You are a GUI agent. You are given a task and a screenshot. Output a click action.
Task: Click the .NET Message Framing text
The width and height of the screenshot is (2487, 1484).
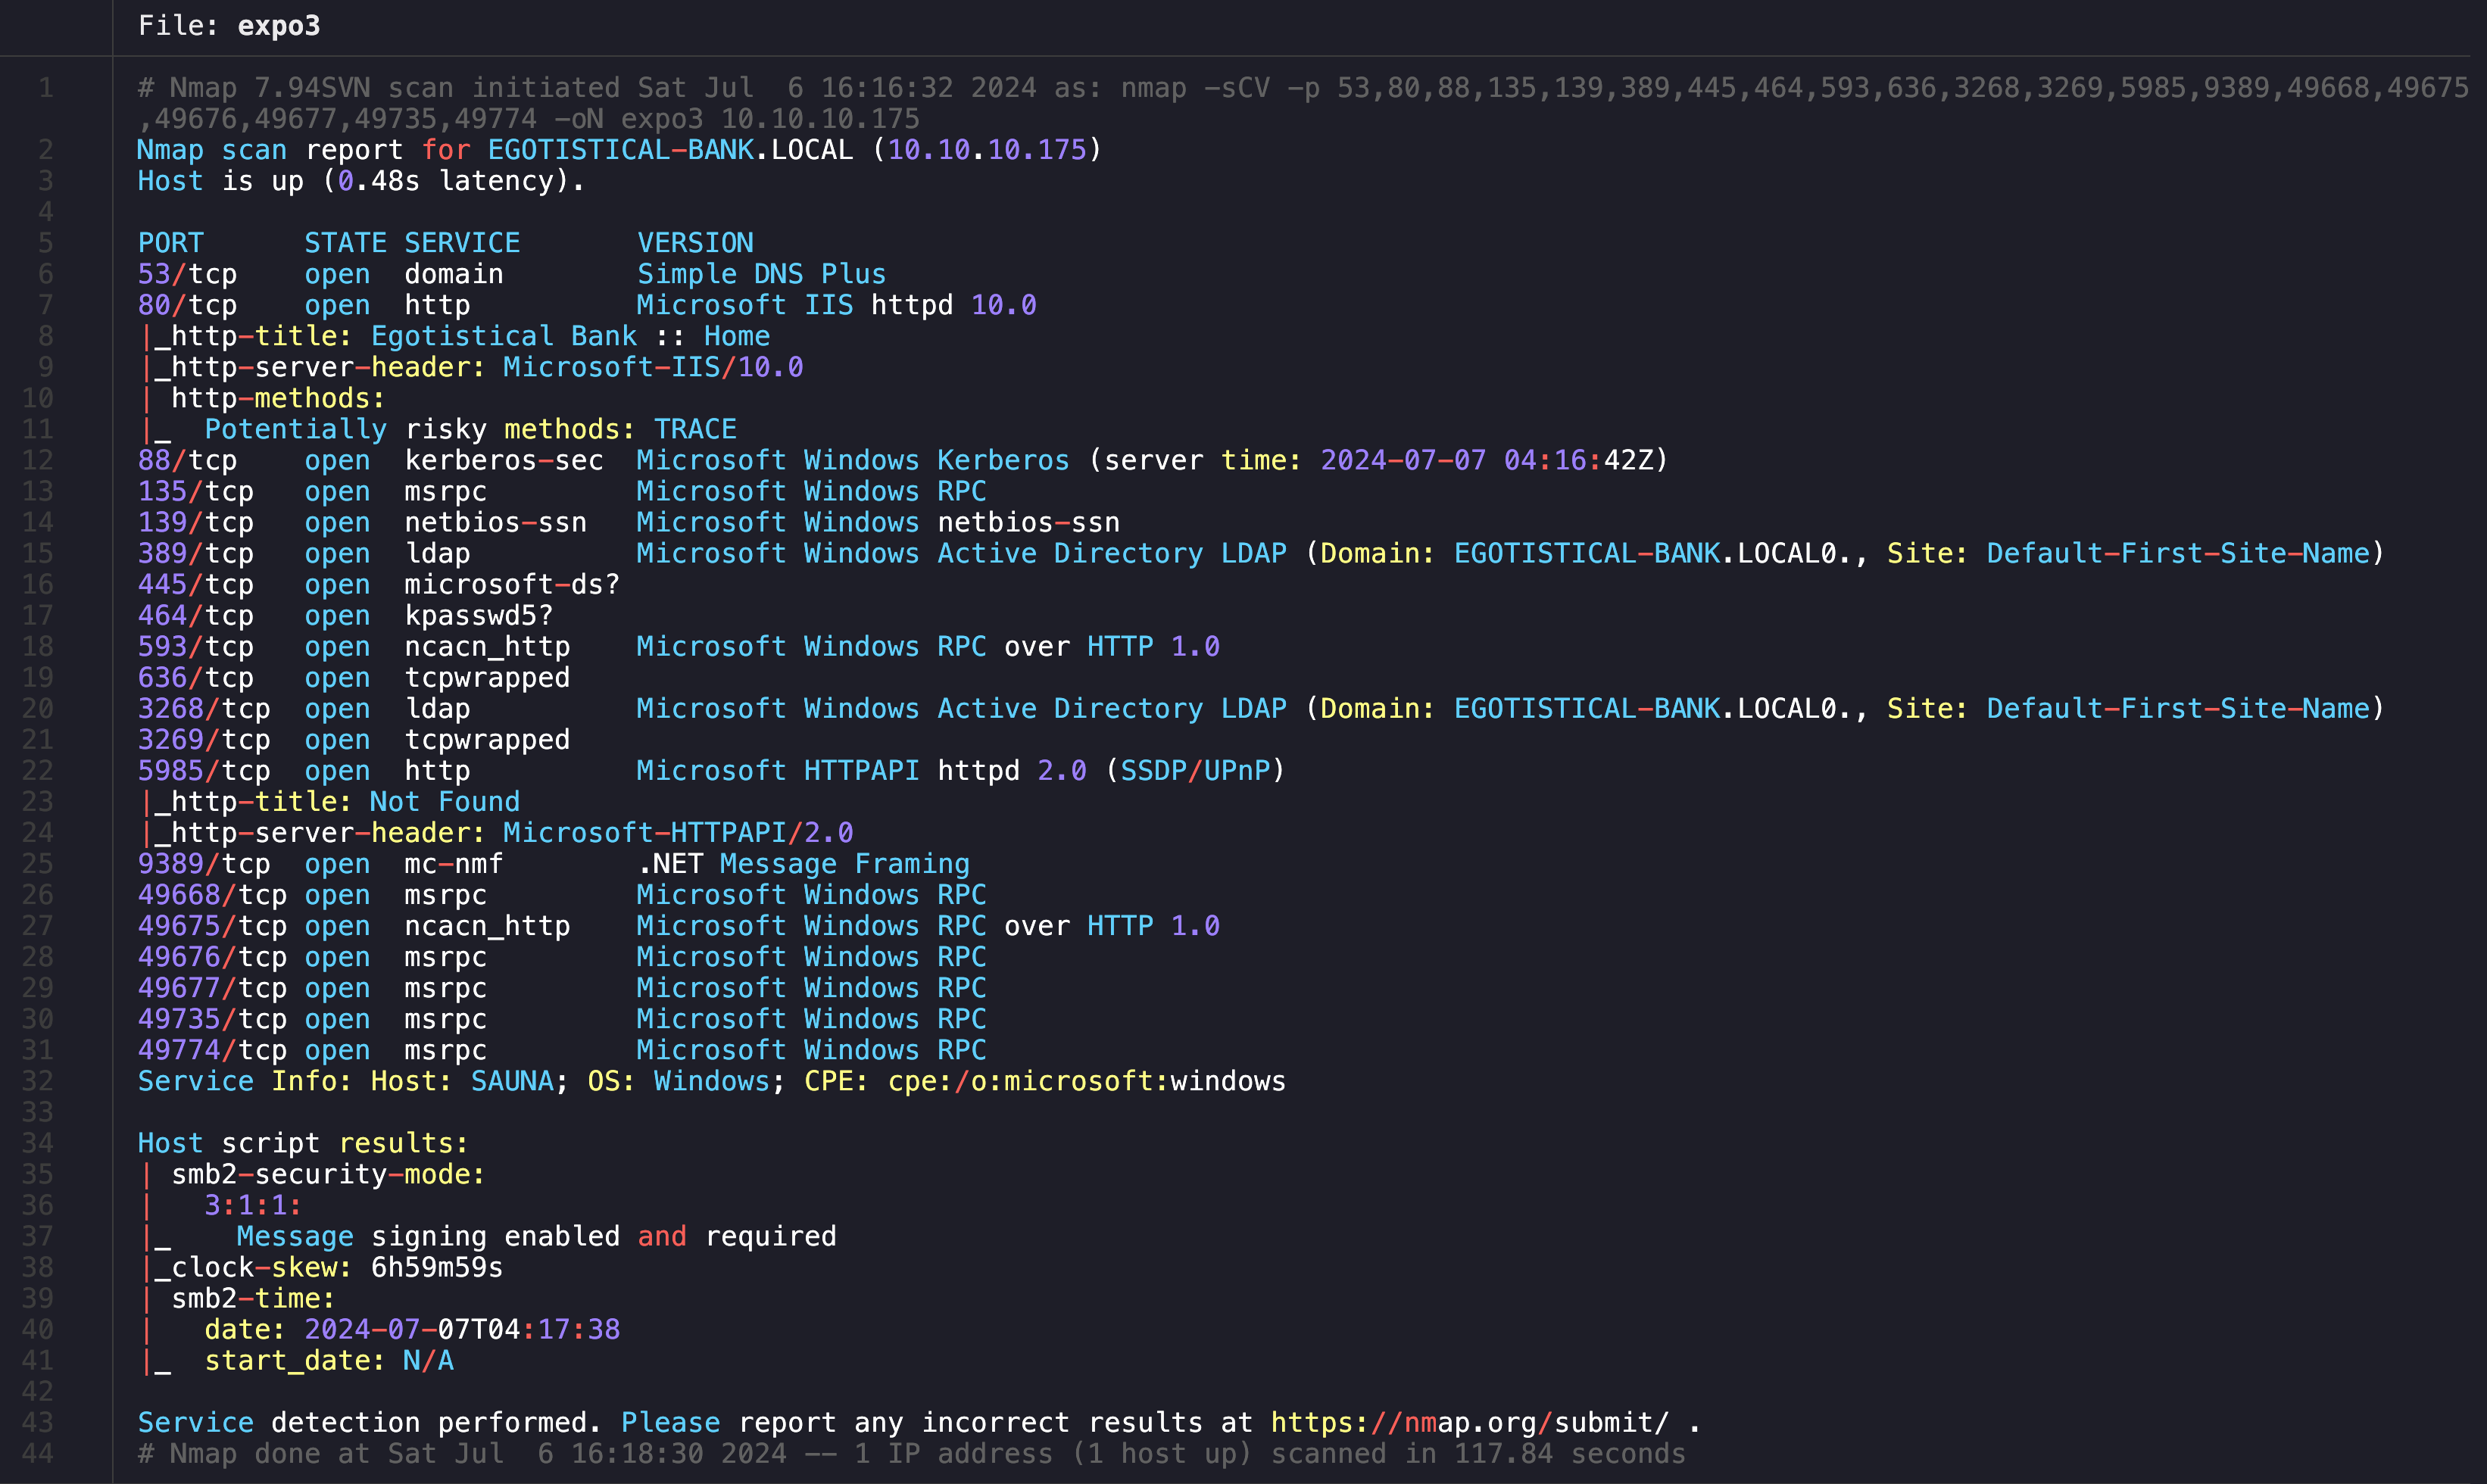coord(803,863)
